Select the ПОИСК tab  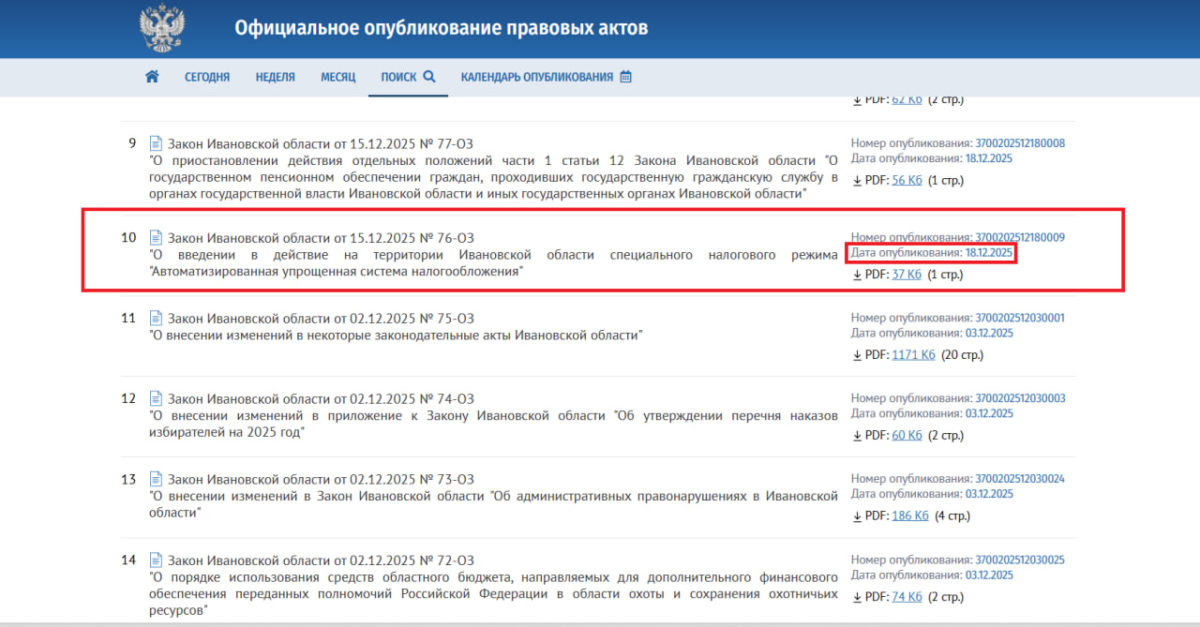408,77
